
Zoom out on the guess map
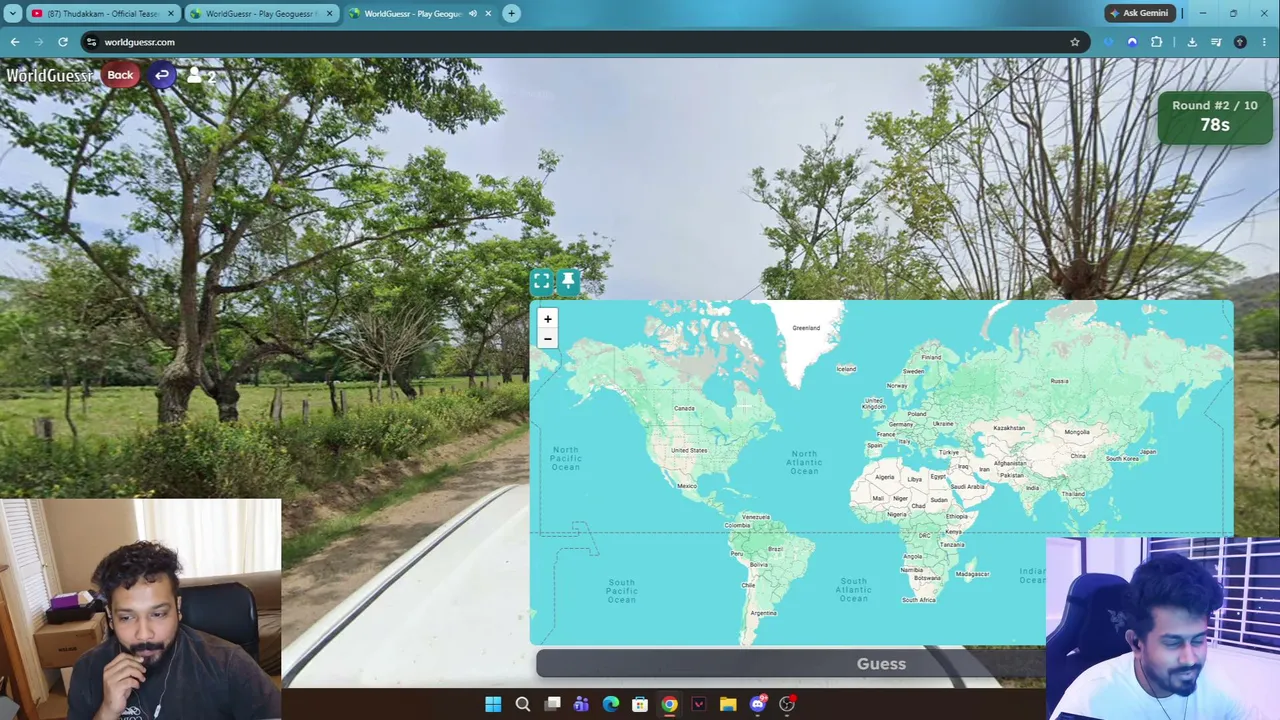547,339
